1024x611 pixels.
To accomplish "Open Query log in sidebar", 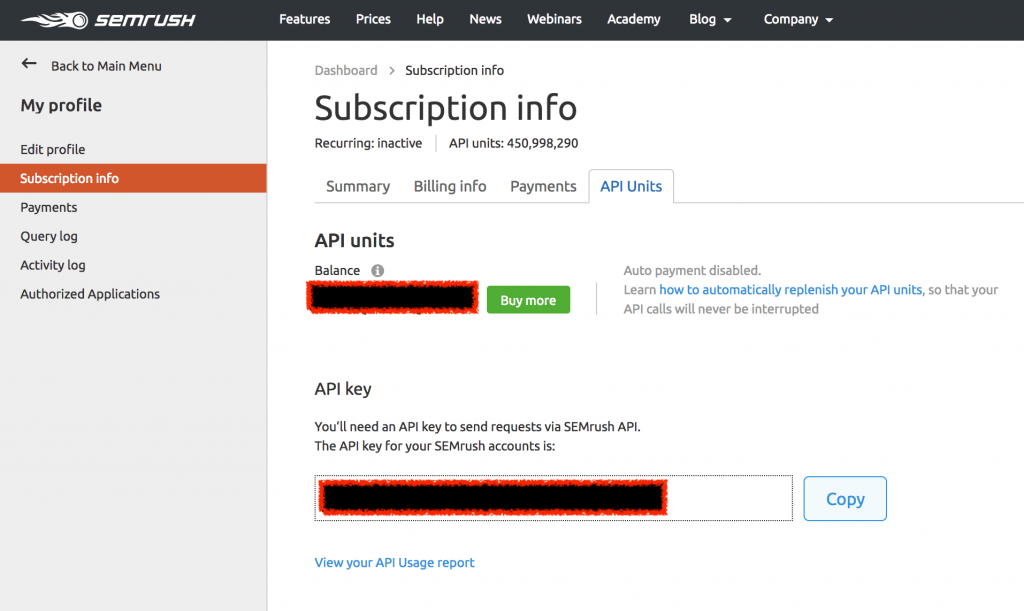I will (x=49, y=236).
